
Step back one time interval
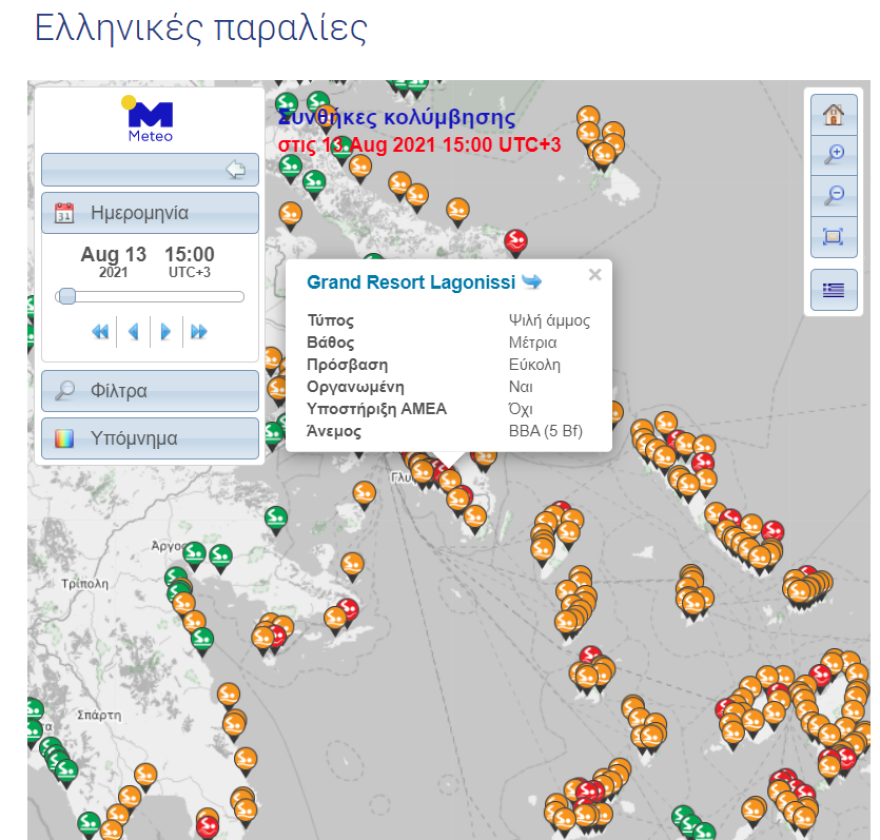click(x=133, y=332)
